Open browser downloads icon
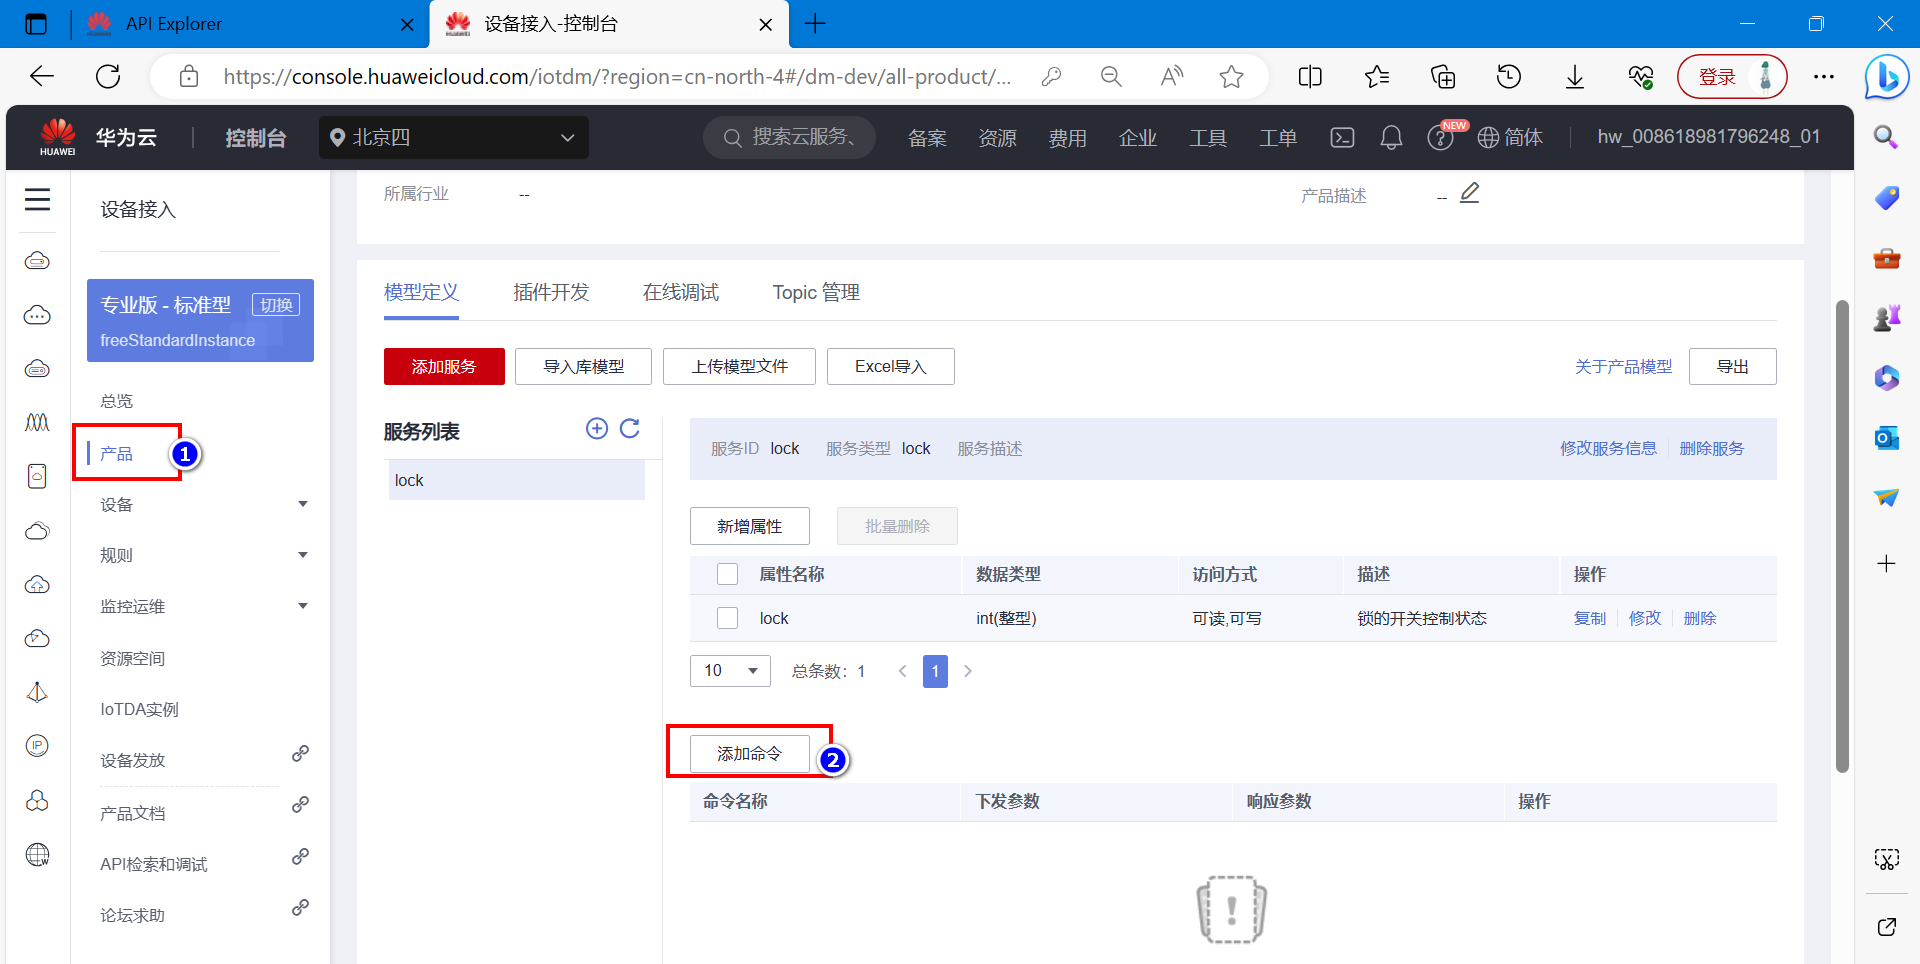The height and width of the screenshot is (964, 1920). [x=1575, y=77]
